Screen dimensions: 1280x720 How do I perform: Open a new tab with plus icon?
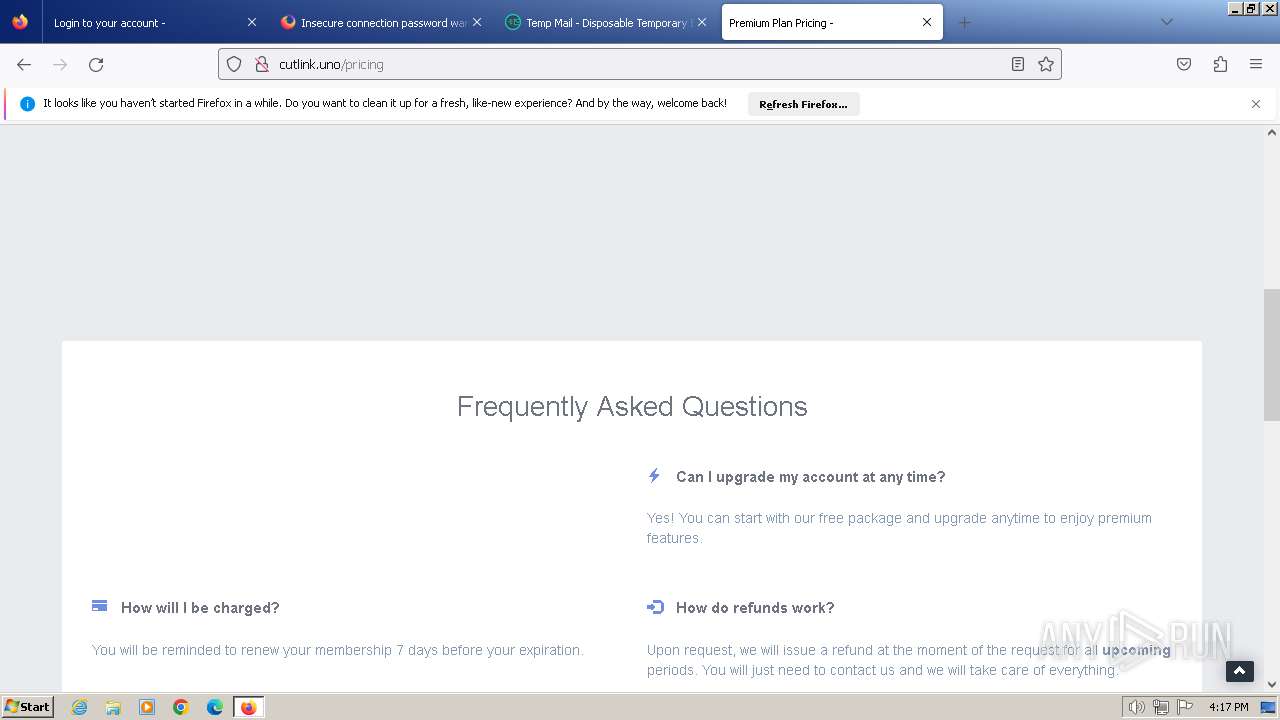point(964,22)
